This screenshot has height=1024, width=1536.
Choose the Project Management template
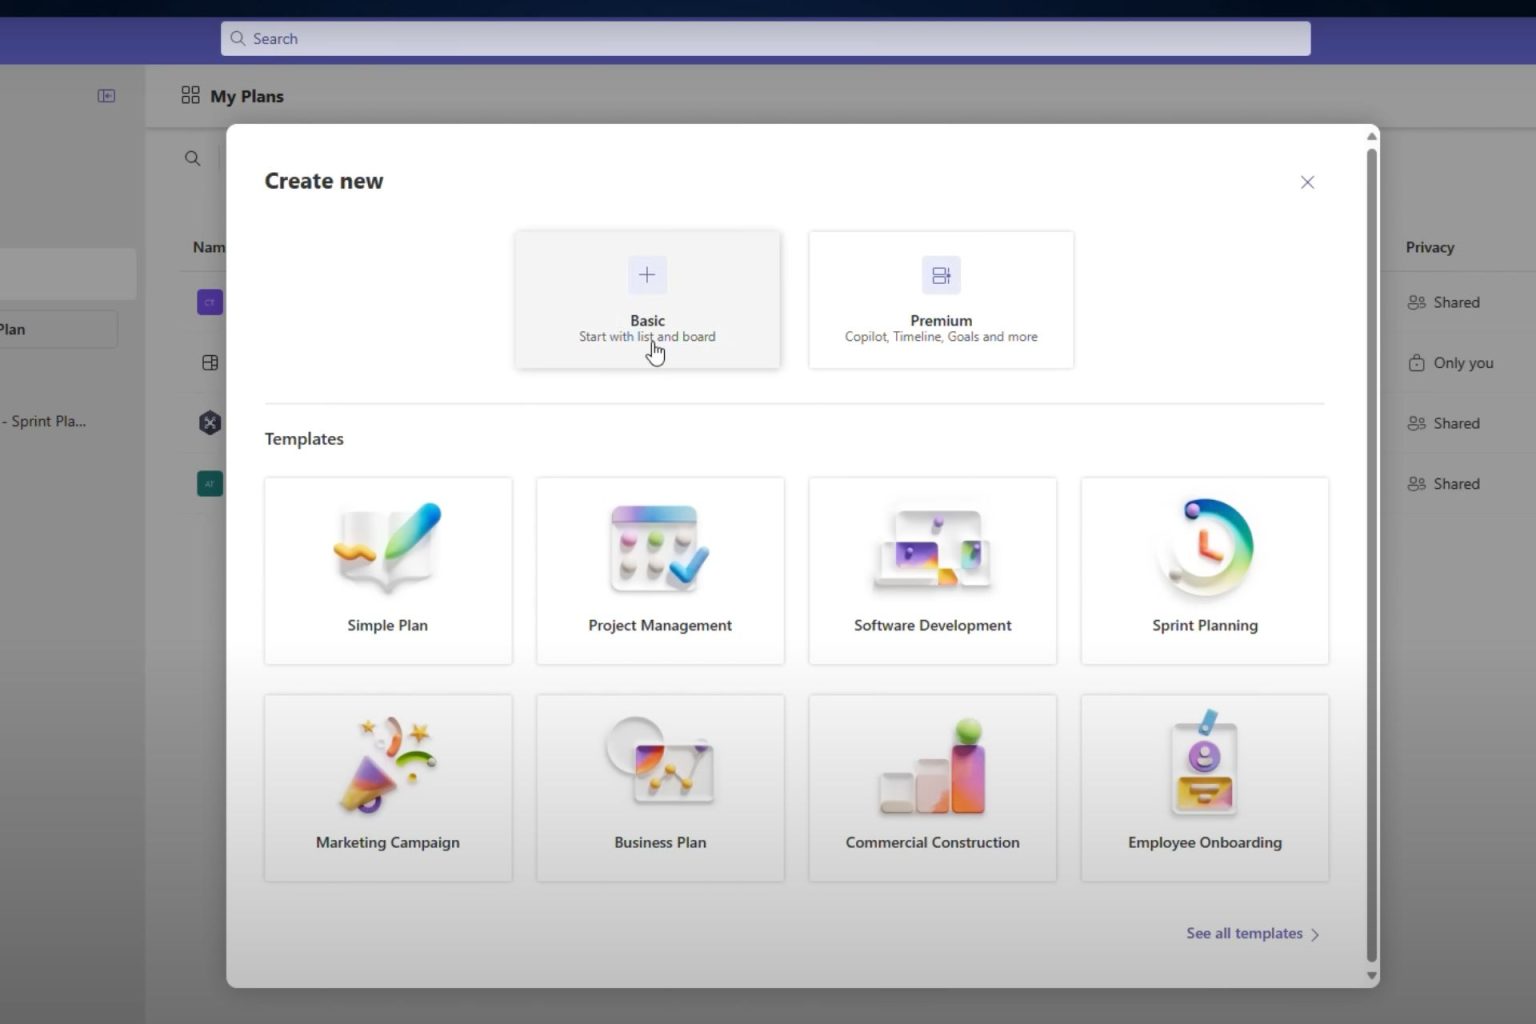click(660, 571)
